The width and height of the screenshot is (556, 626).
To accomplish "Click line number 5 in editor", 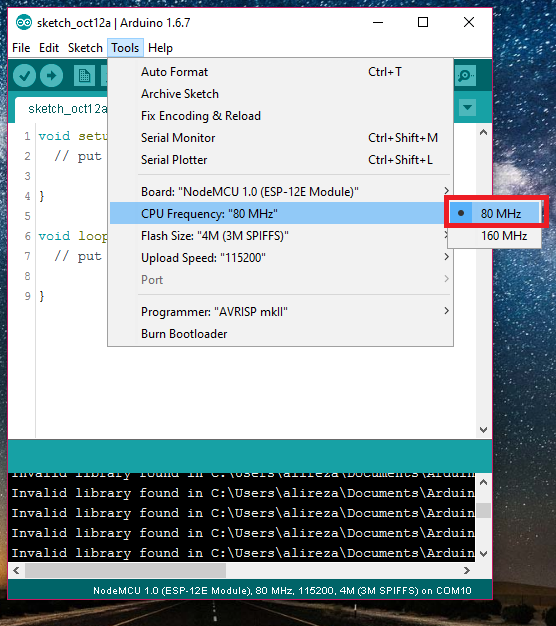I will tap(27, 216).
